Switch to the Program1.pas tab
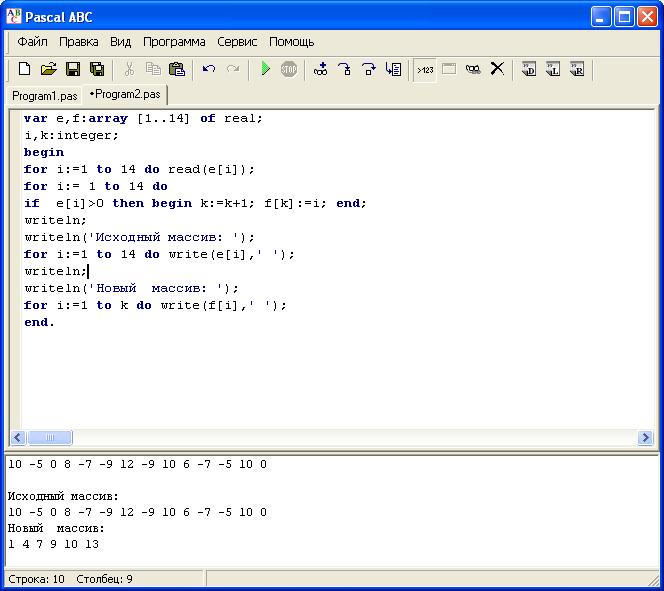This screenshot has width=664, height=591. tap(44, 96)
